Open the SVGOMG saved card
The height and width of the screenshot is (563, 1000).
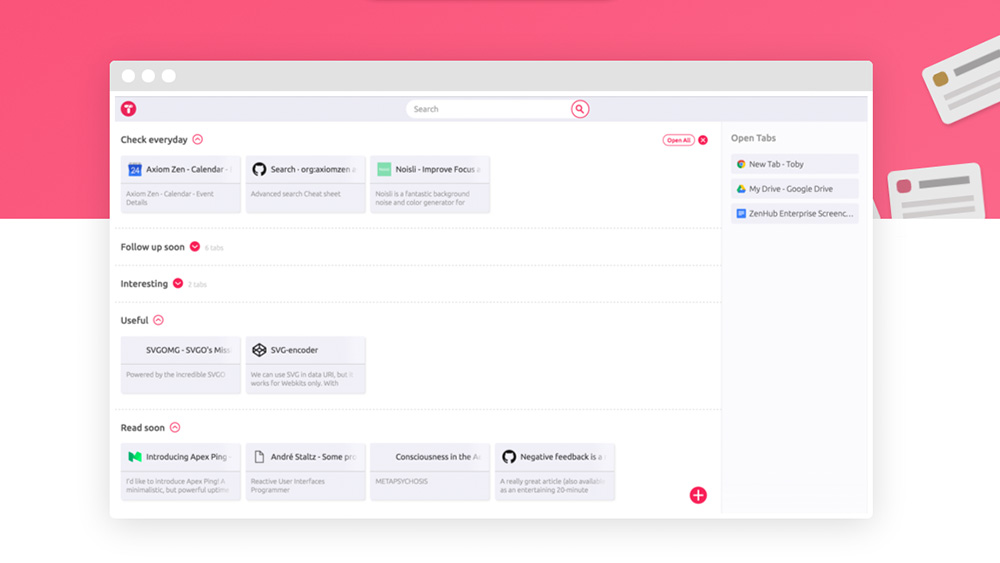coord(181,364)
